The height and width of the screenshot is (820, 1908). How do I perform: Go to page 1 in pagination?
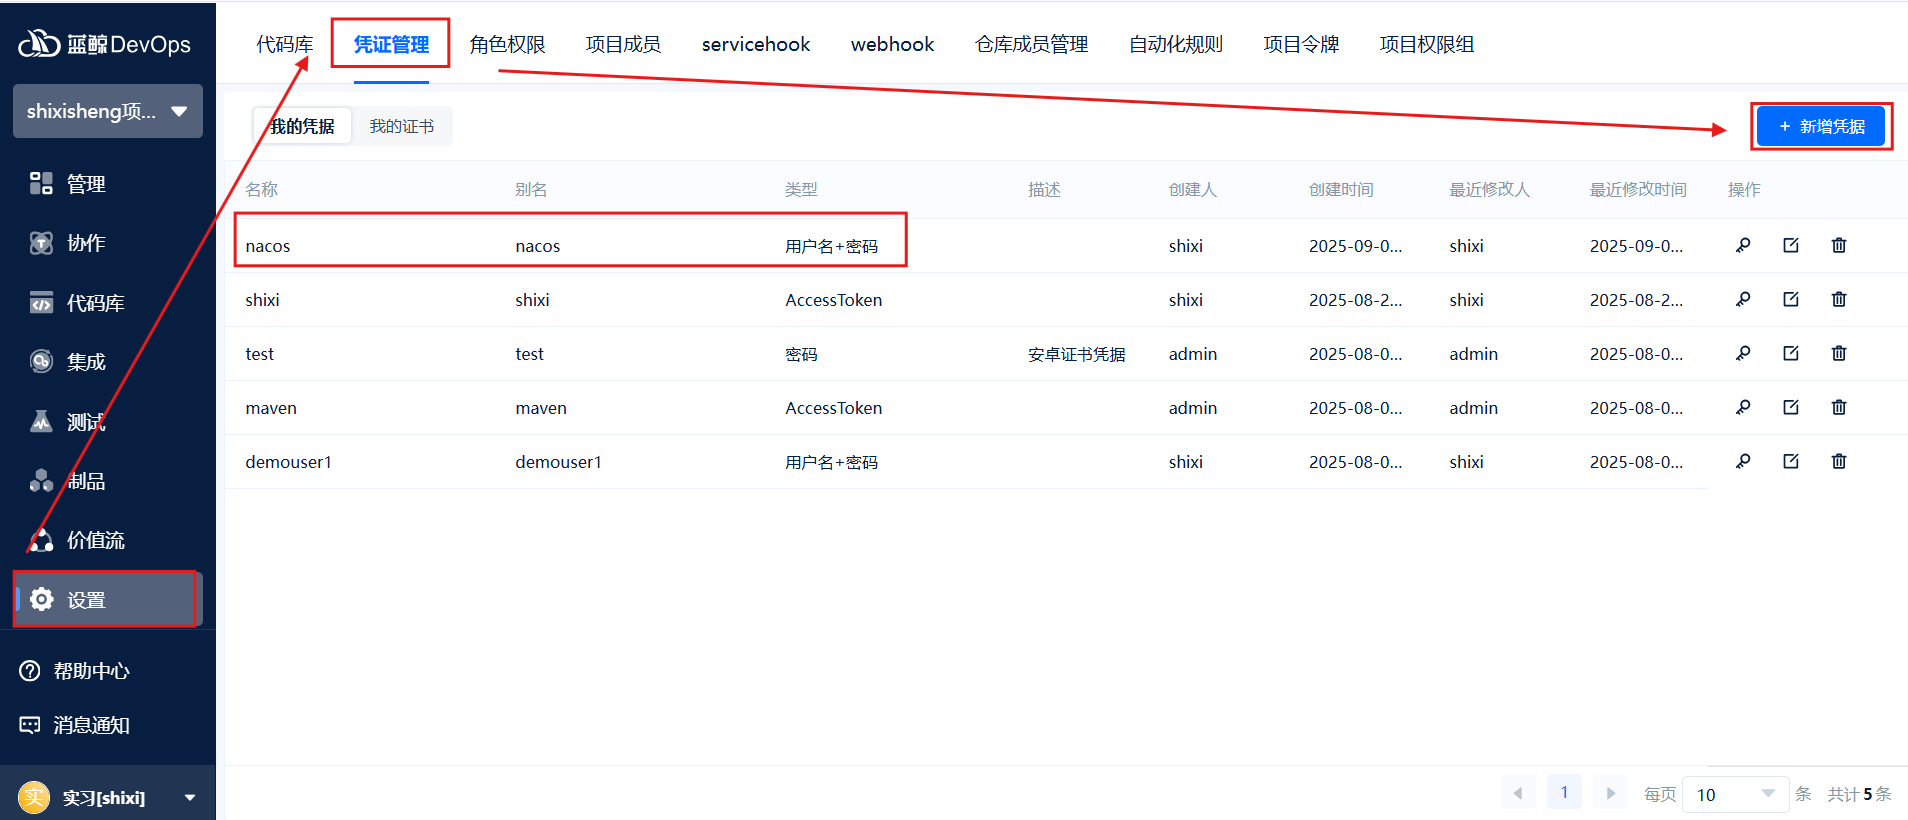pos(1564,792)
